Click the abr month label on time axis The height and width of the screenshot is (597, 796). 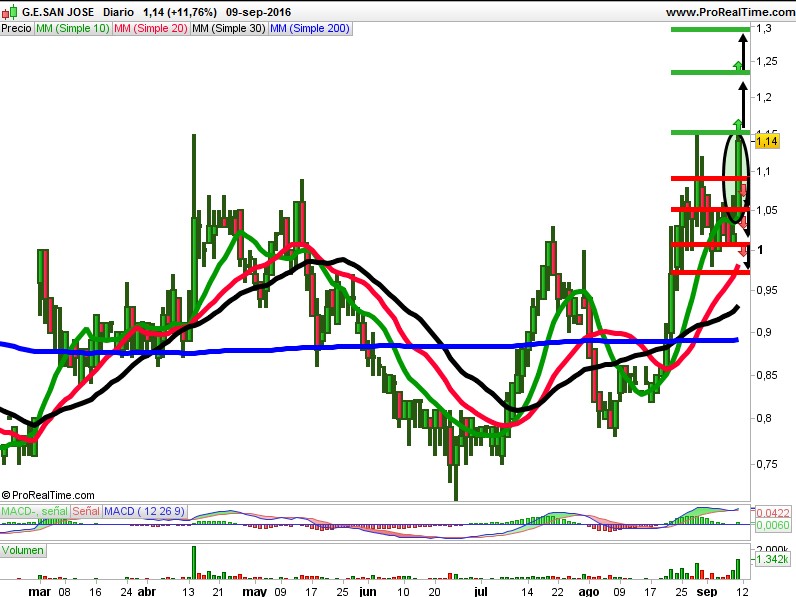click(x=147, y=591)
